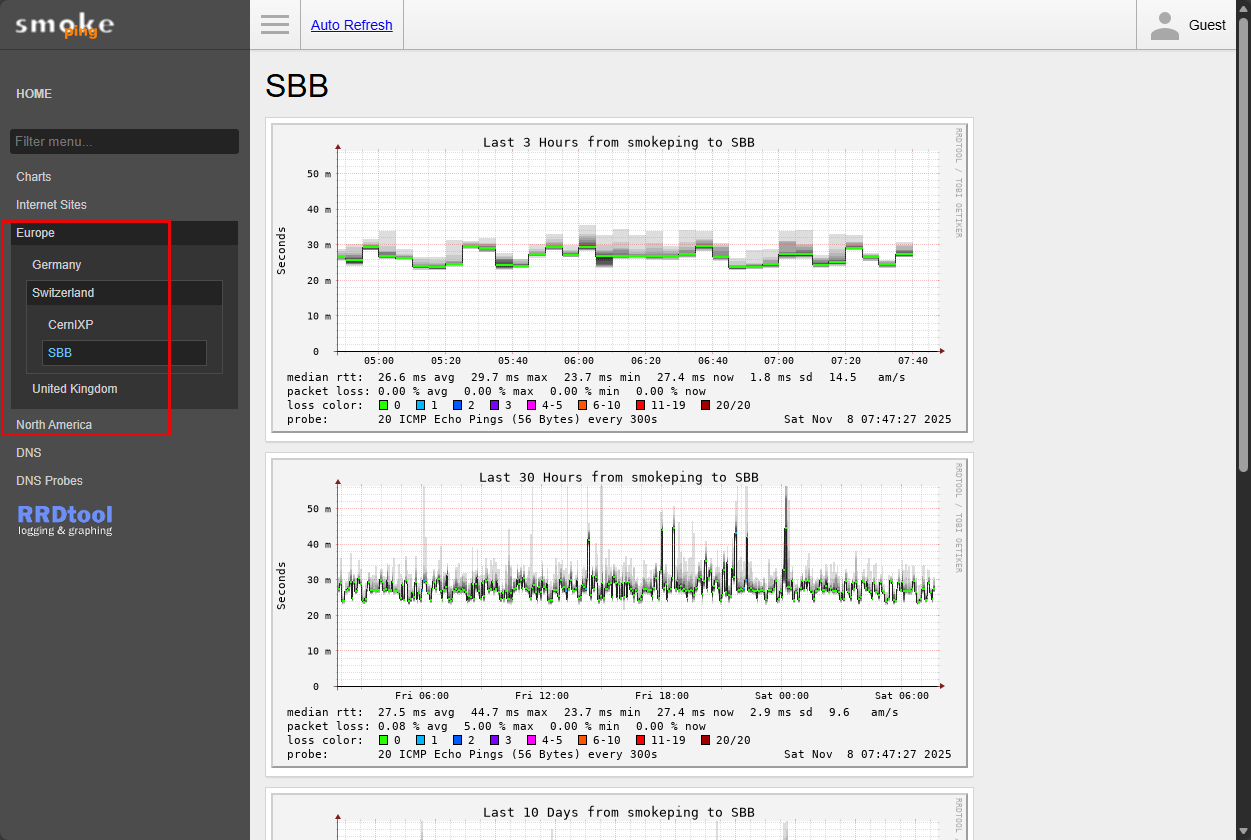Open United Kingdom in sidebar

tap(75, 389)
